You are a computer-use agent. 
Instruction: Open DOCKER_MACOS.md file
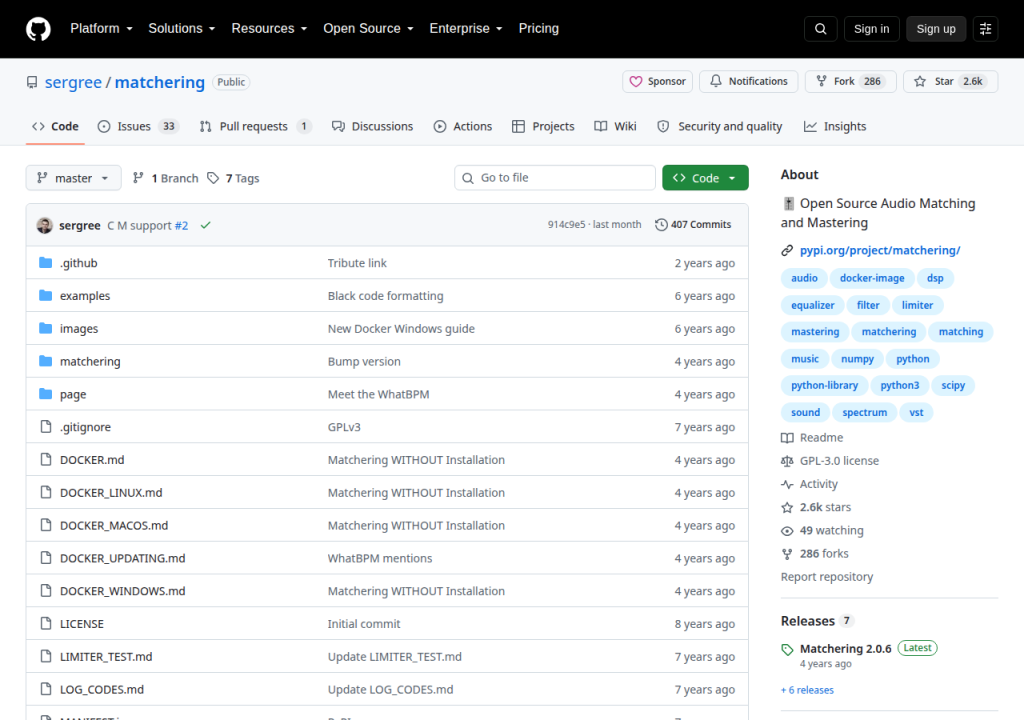(x=114, y=525)
